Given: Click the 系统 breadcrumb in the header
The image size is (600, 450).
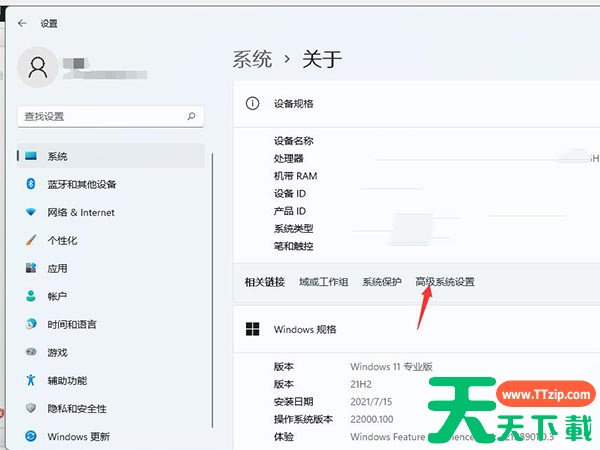Looking at the screenshot, I should [252, 59].
